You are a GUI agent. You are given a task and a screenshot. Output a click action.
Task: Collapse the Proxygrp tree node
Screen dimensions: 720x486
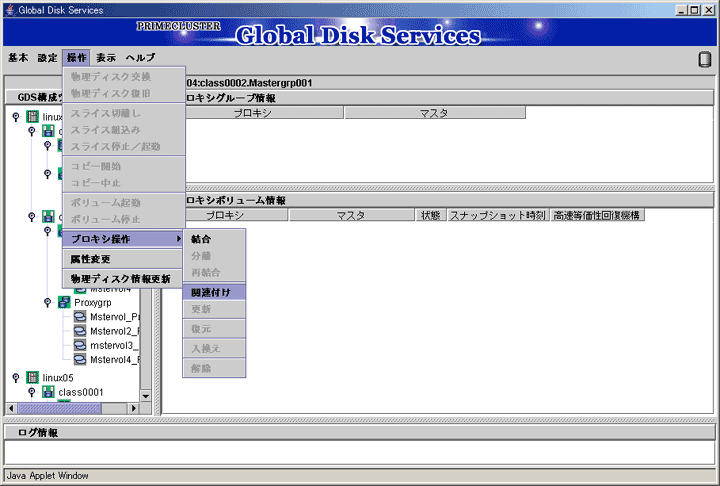pos(47,302)
